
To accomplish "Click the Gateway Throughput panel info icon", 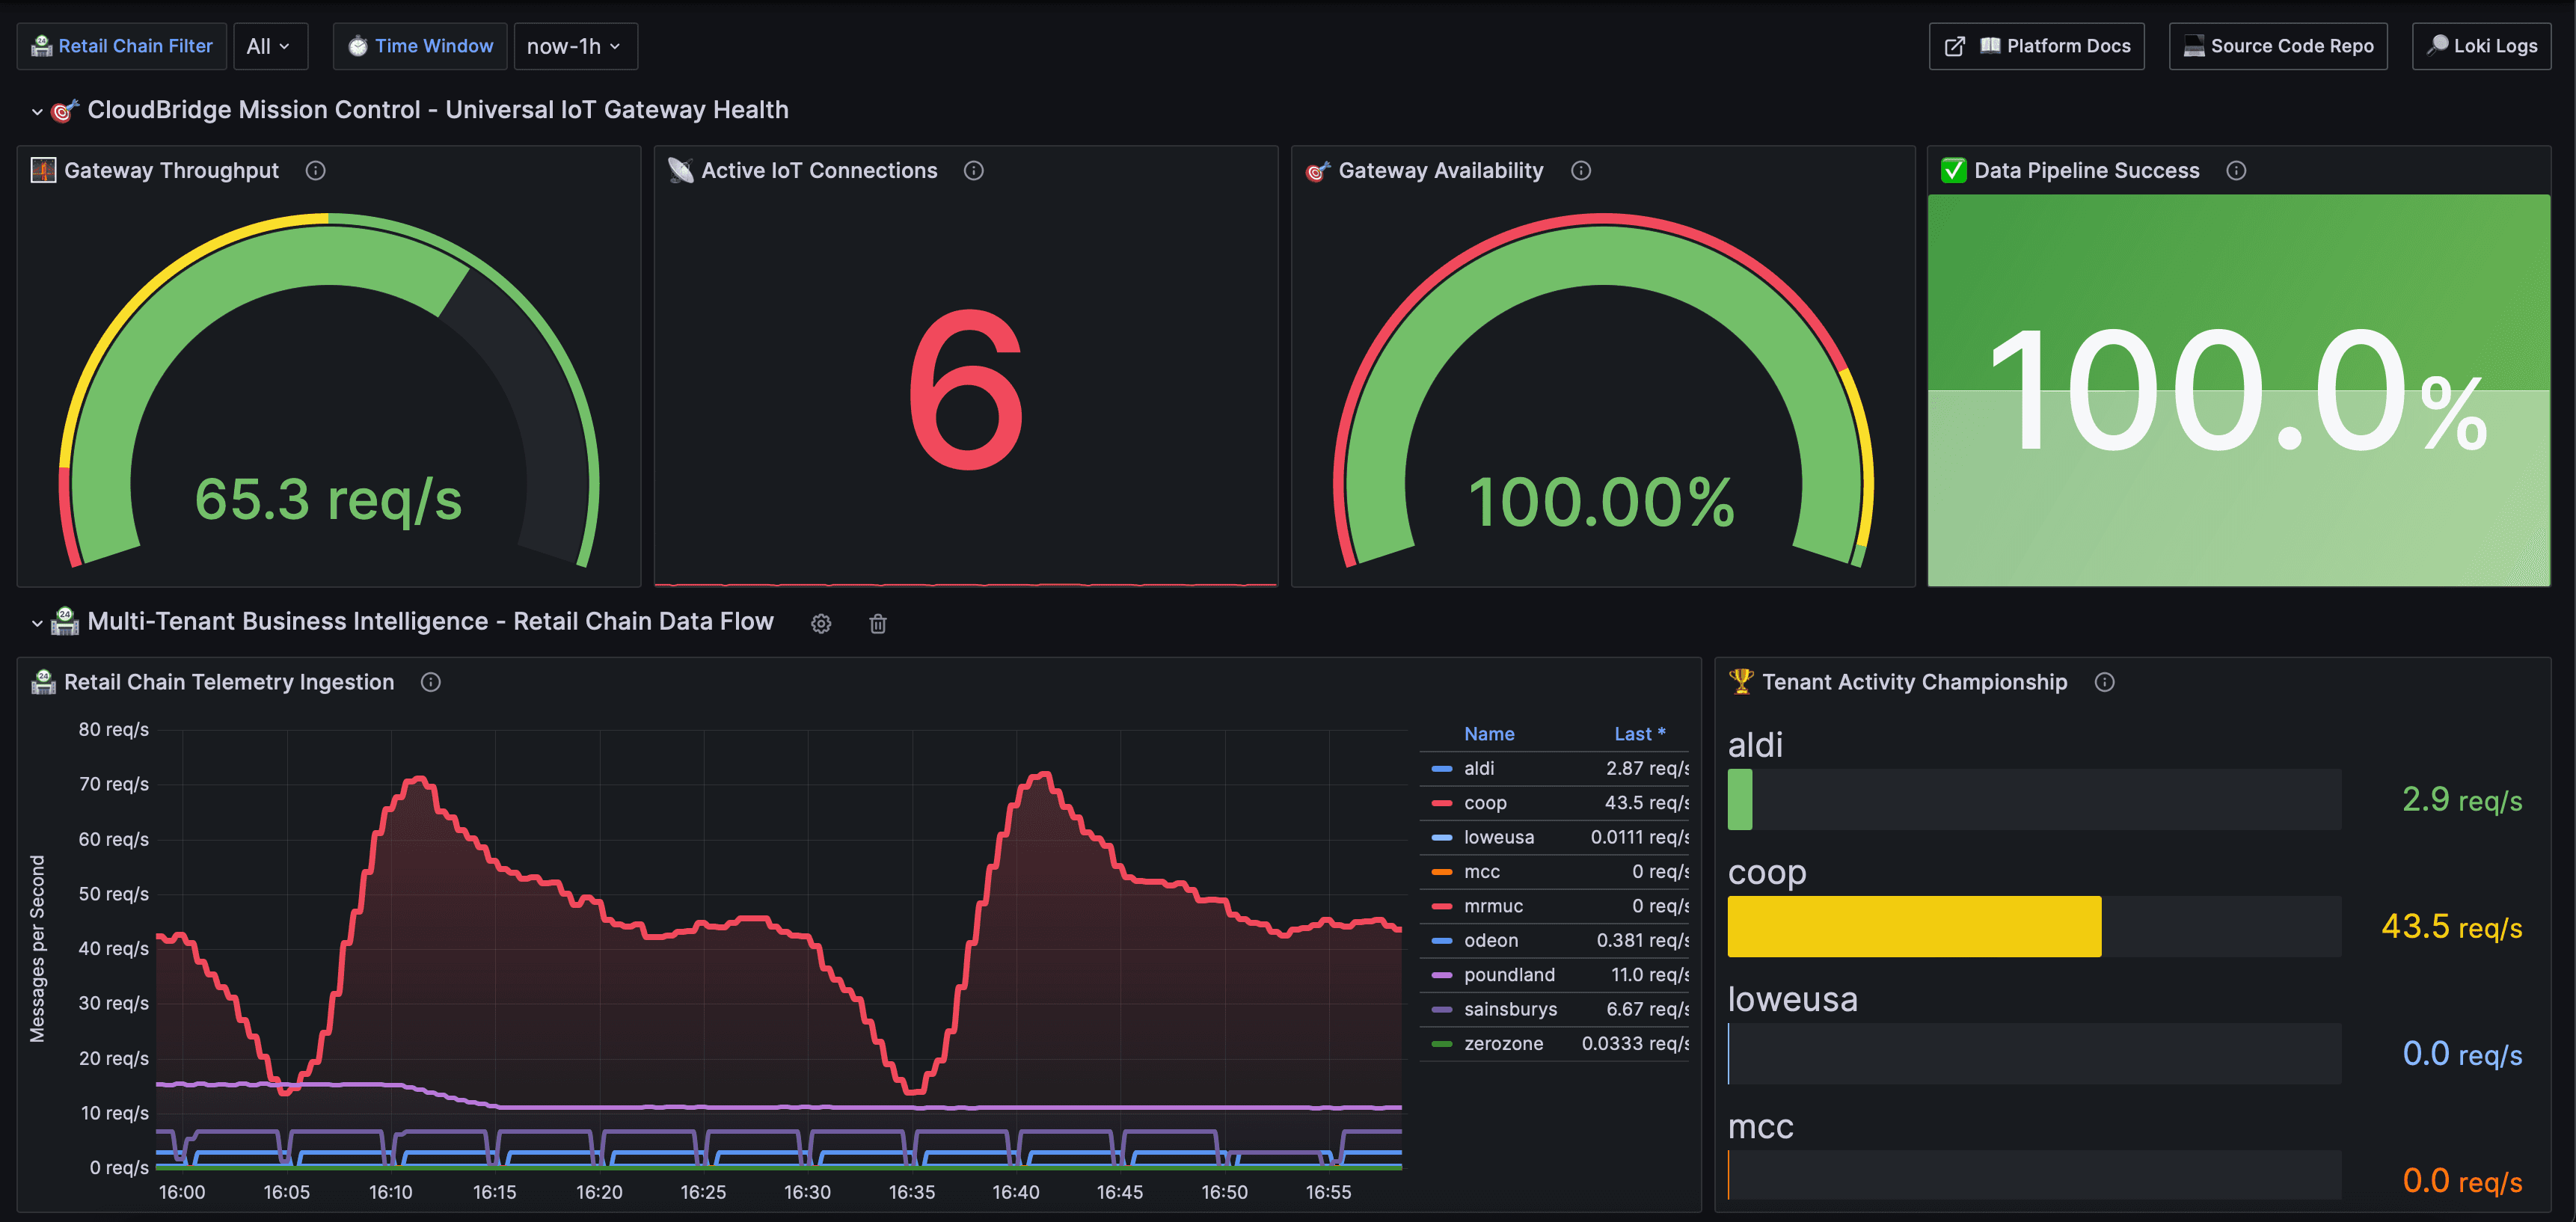I will pos(316,170).
